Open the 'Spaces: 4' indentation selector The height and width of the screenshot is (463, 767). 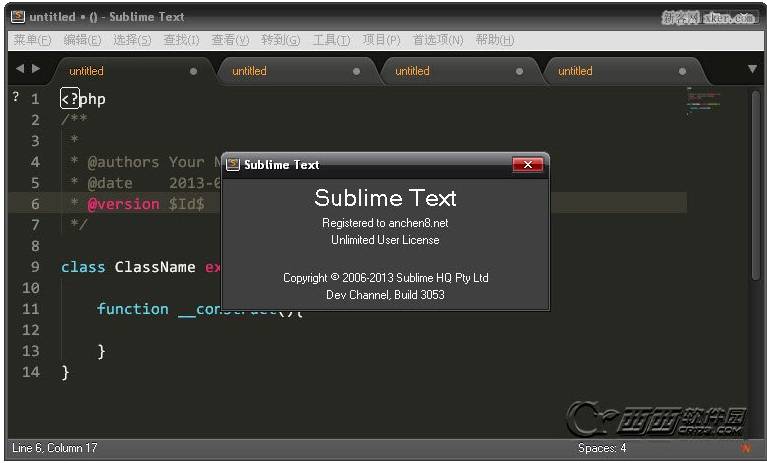coord(602,448)
